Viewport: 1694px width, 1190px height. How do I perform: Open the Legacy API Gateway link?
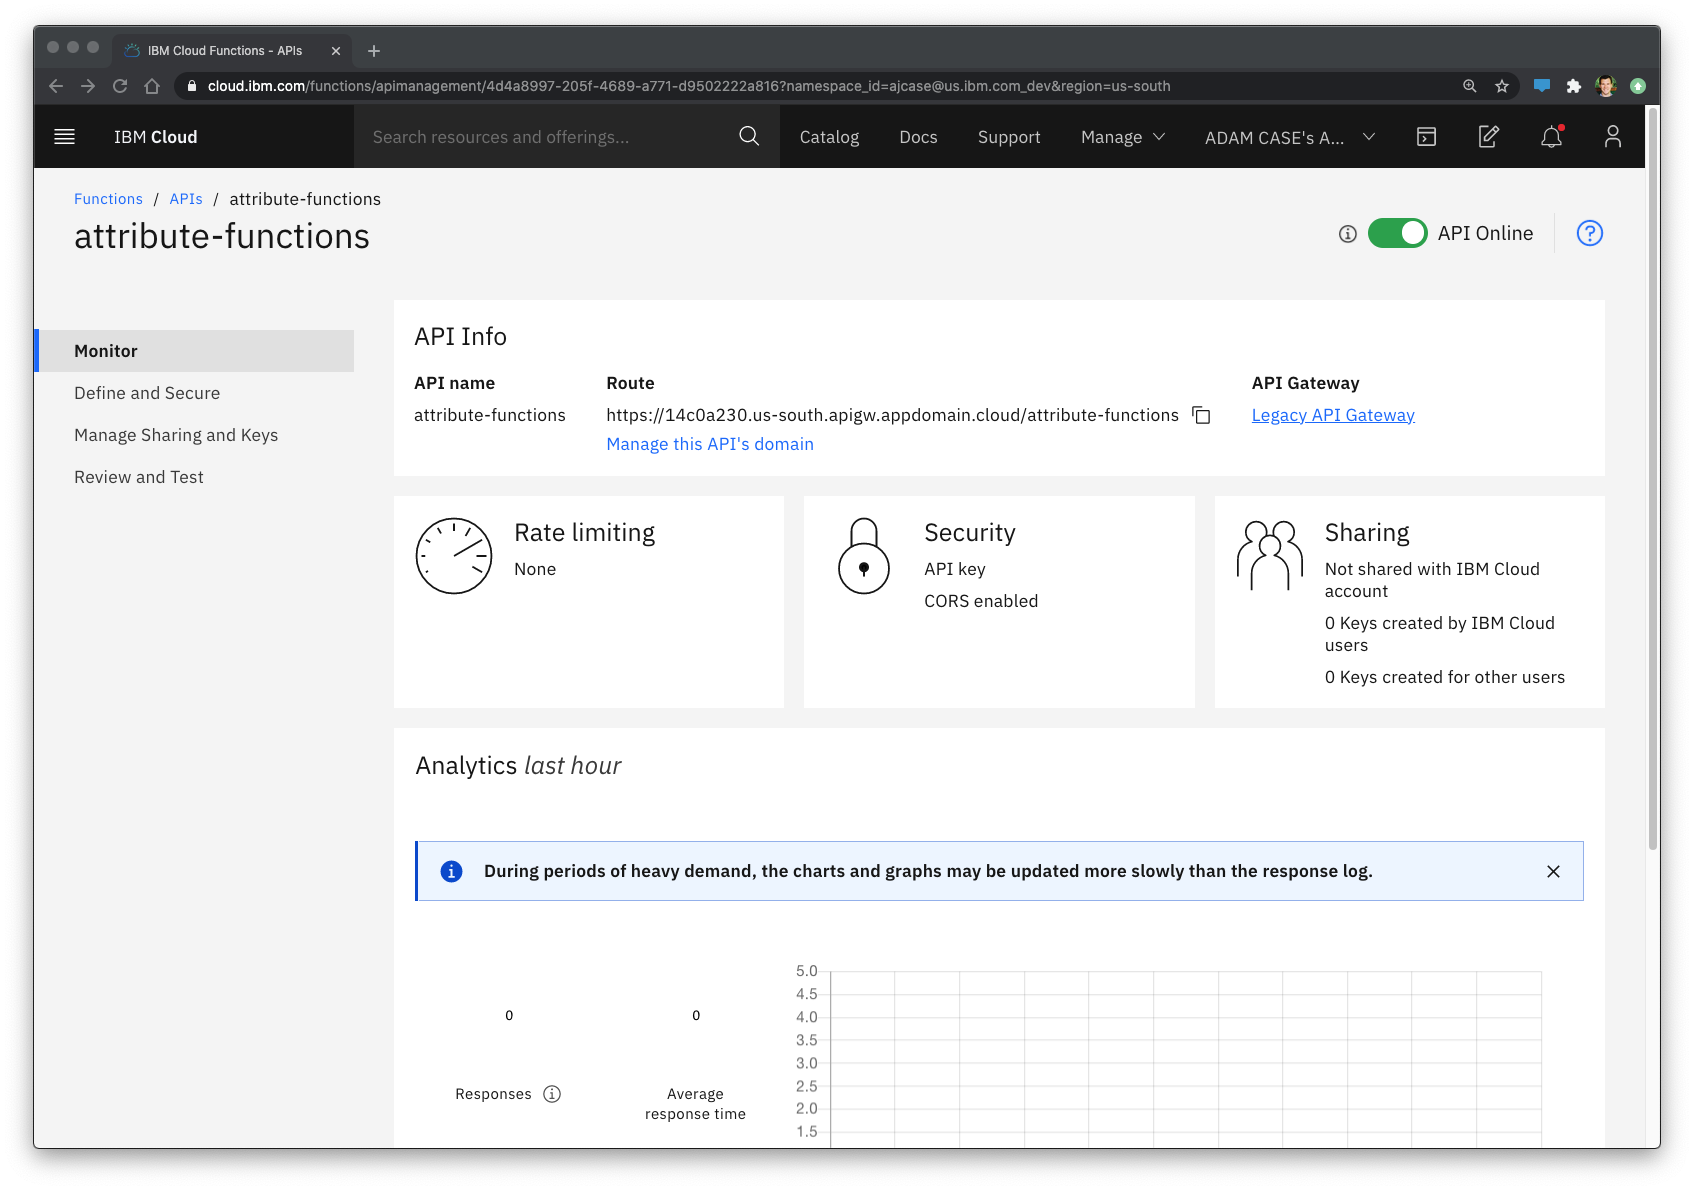click(1333, 415)
